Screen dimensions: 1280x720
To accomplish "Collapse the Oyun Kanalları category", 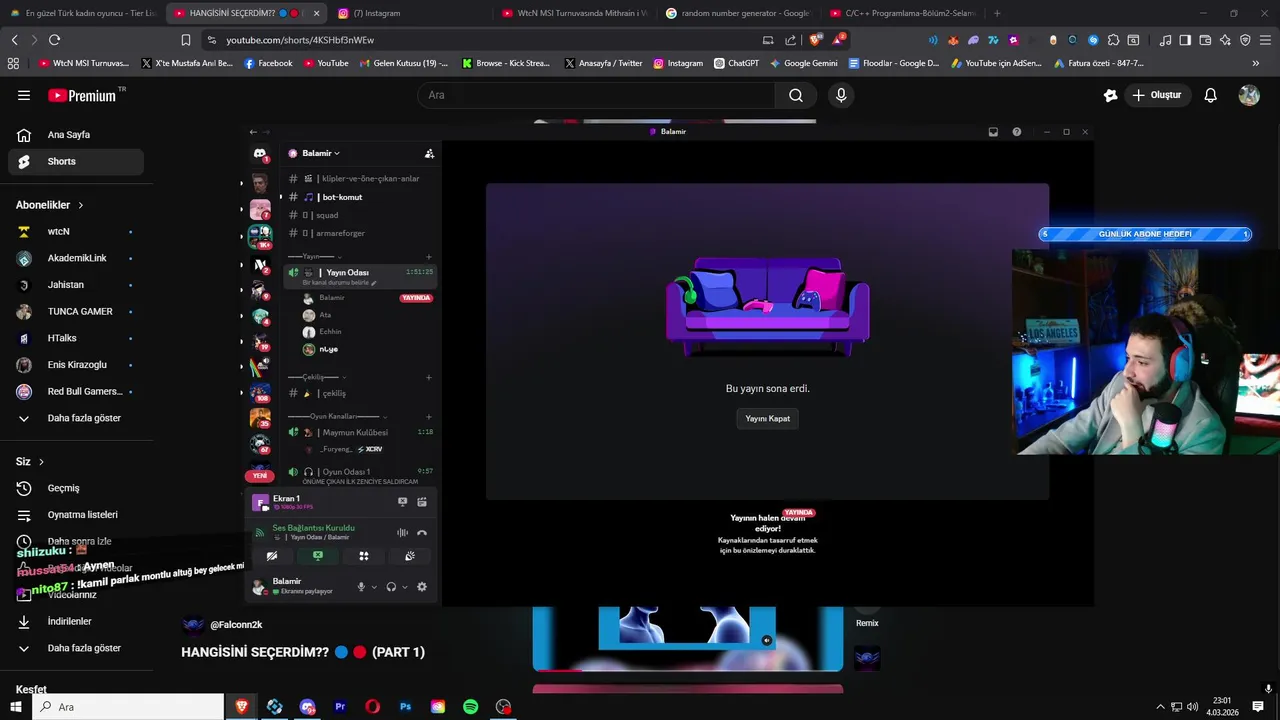I will coord(337,416).
